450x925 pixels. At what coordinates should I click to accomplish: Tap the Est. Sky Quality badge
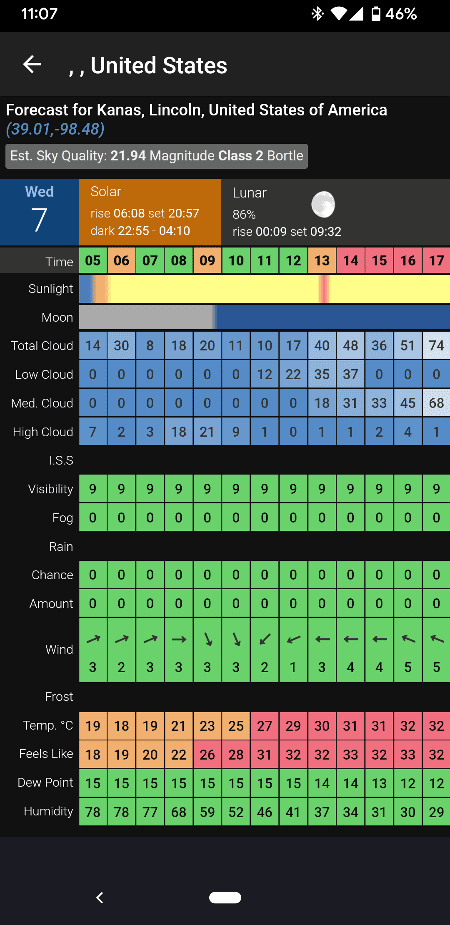[x=157, y=156]
